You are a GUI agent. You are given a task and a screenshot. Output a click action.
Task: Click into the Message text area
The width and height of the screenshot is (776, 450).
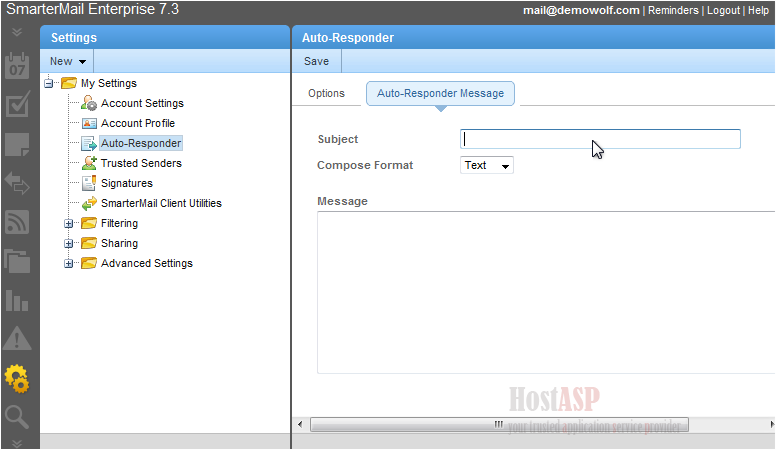click(x=546, y=293)
